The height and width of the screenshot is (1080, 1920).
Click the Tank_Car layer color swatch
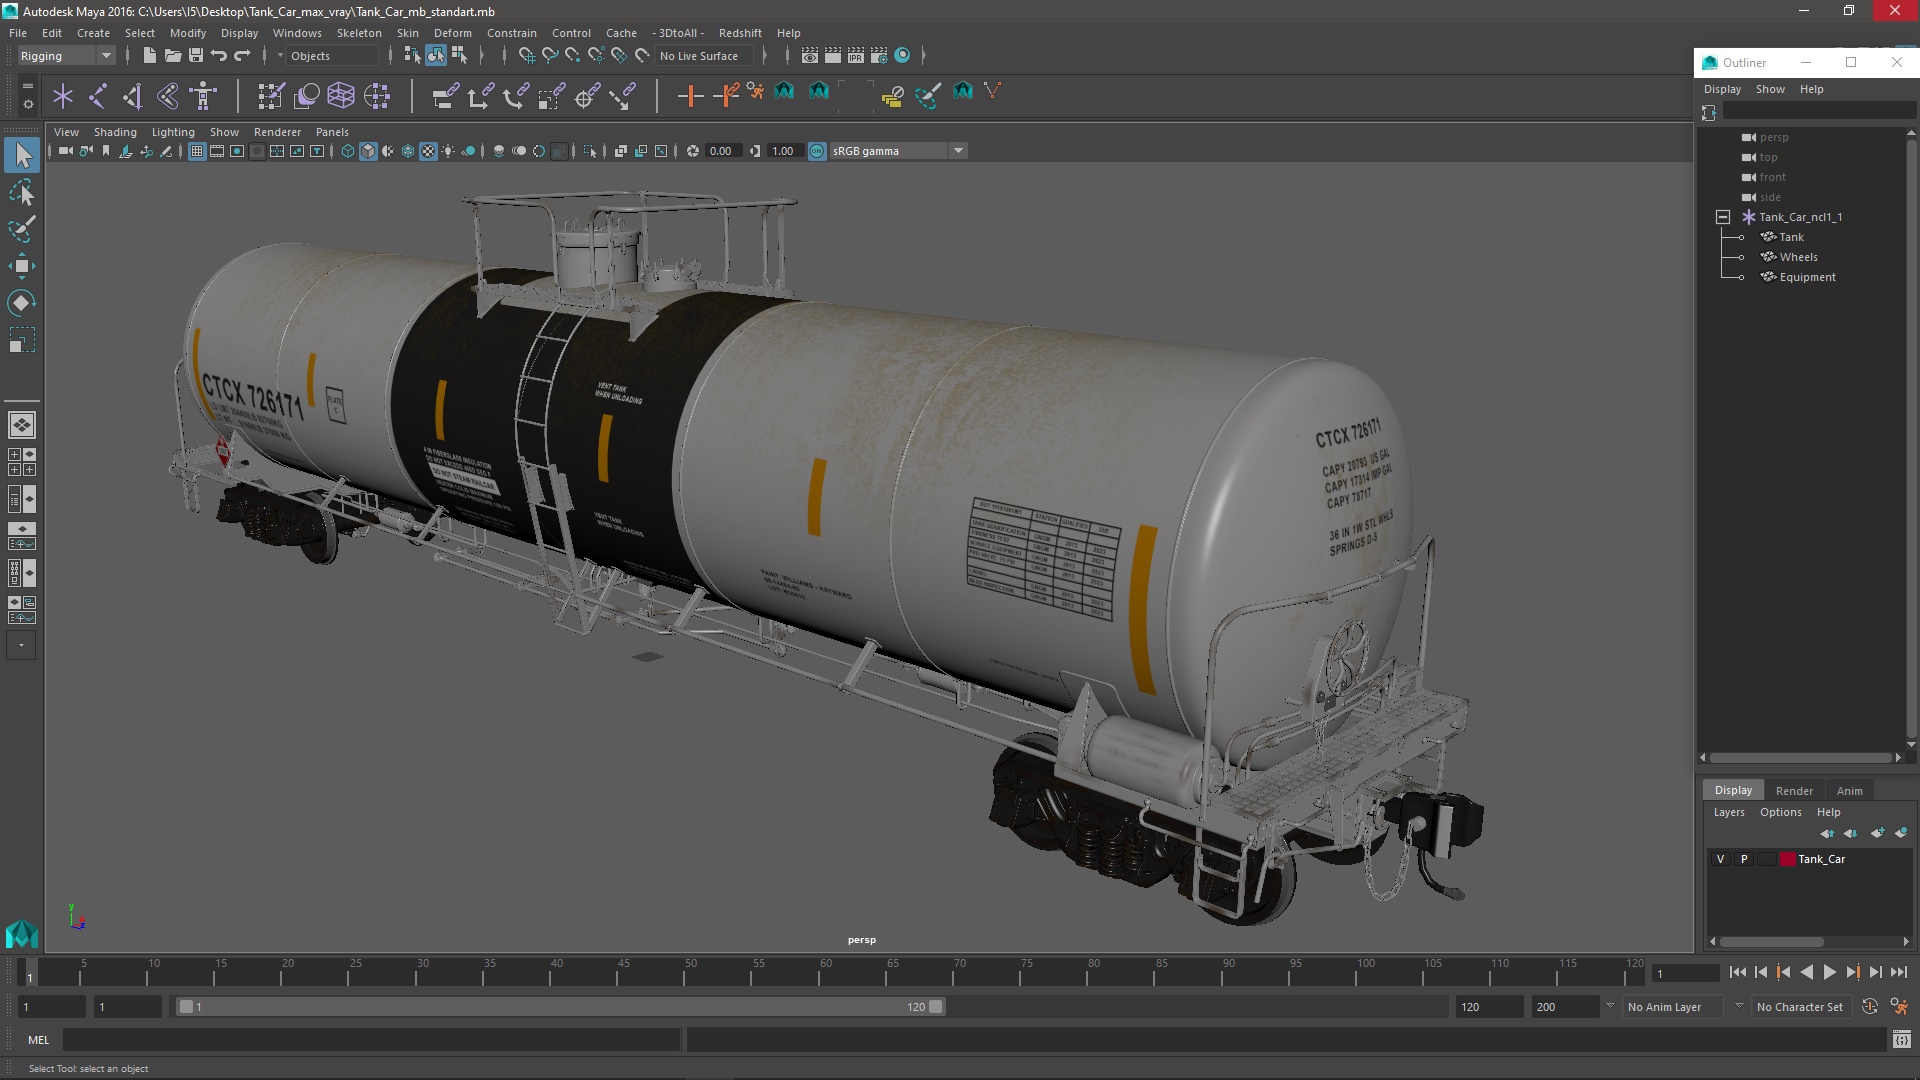click(x=1787, y=859)
